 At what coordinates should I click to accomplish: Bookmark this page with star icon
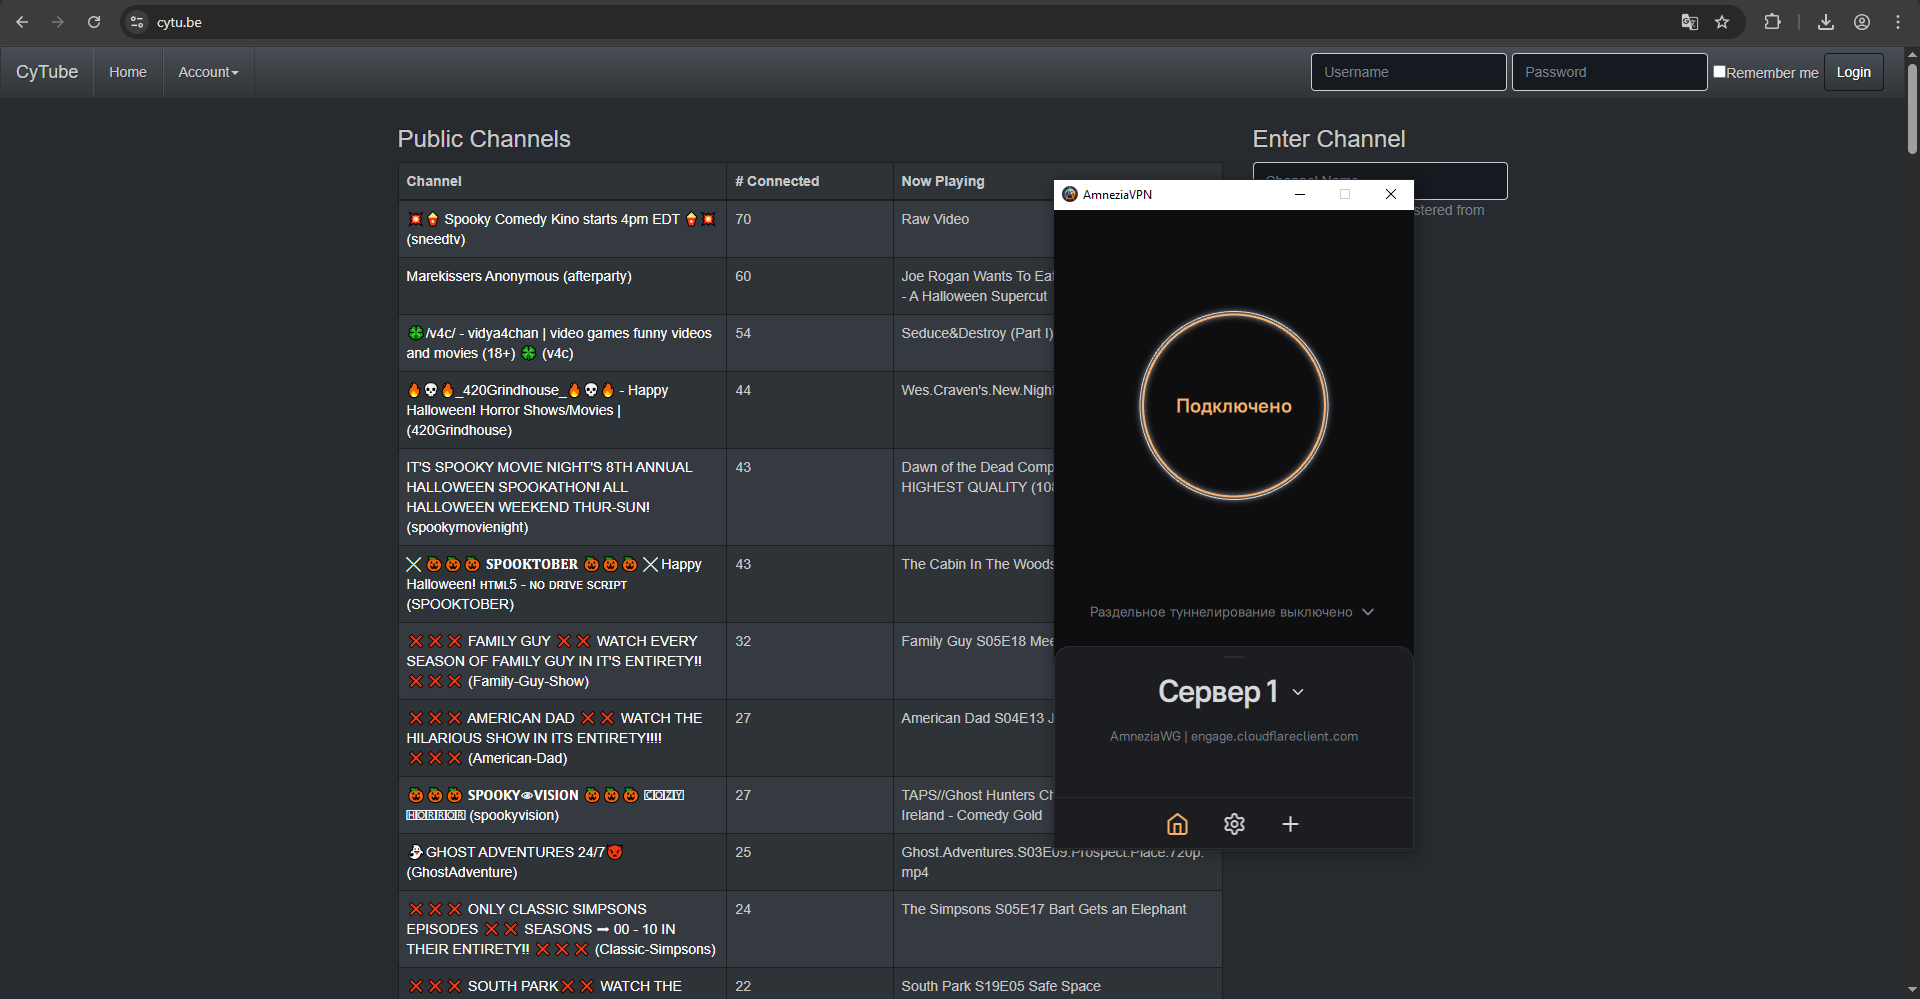tap(1722, 22)
